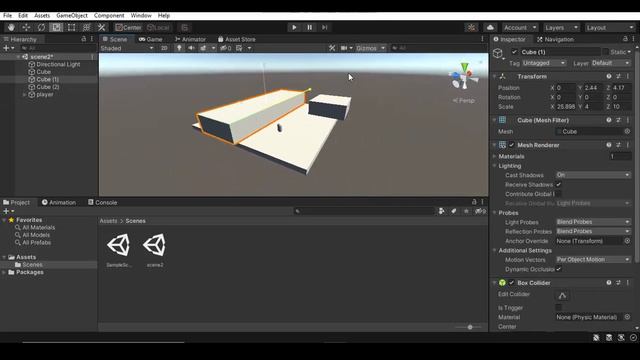Toggle Cube (1) active checkbox
The height and width of the screenshot is (360, 640).
(x=514, y=52)
